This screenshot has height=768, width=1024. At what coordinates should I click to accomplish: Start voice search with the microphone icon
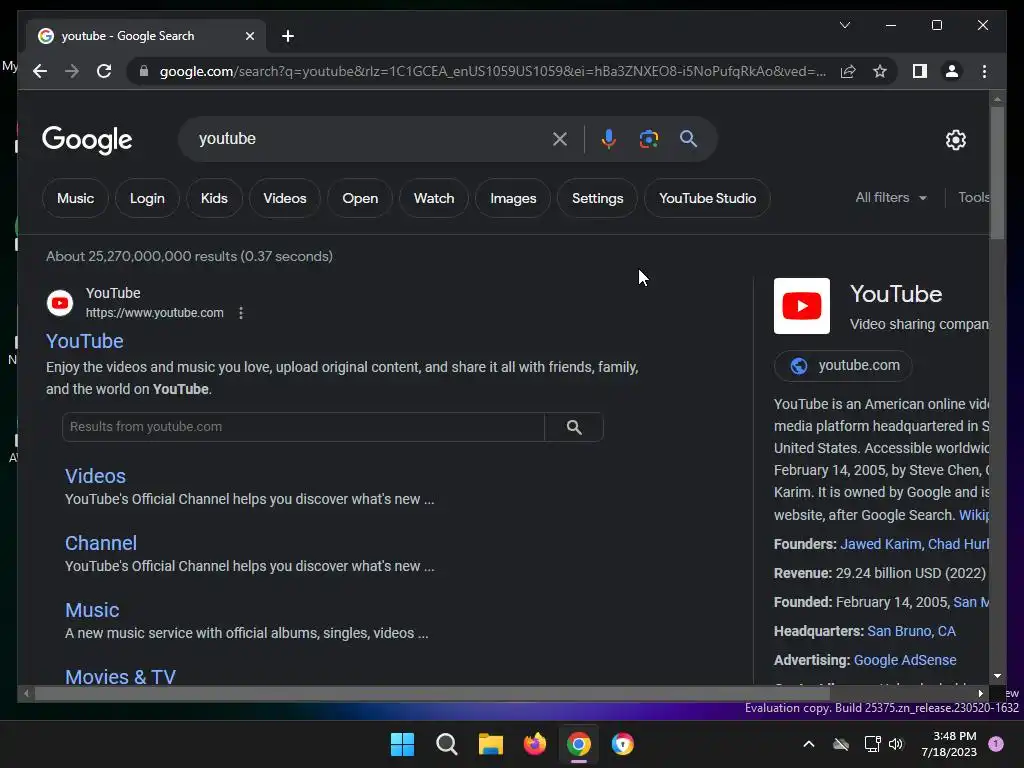coord(609,138)
